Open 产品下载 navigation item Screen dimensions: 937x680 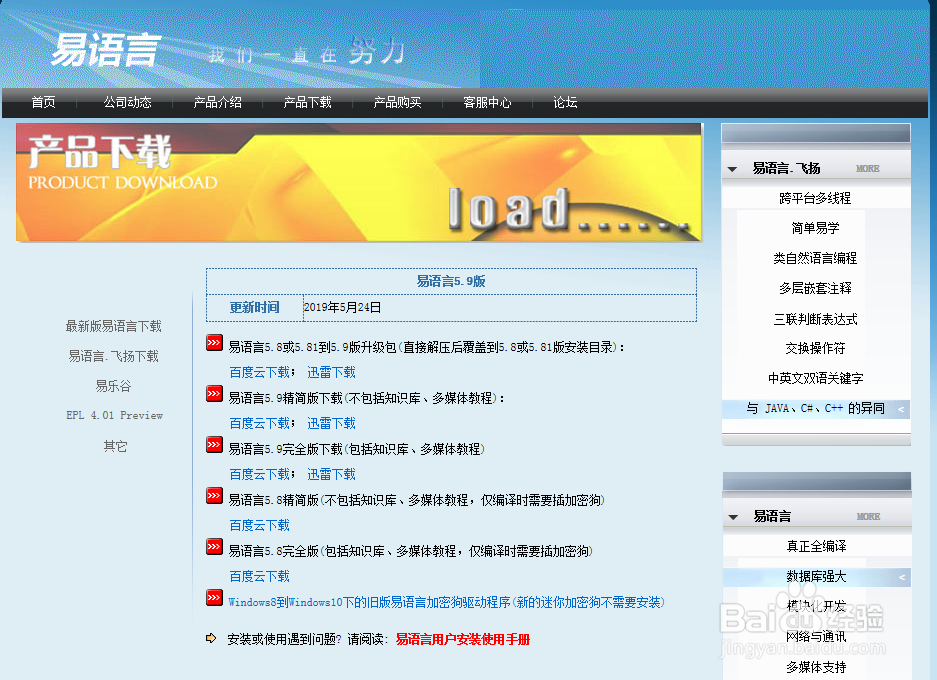tap(307, 102)
